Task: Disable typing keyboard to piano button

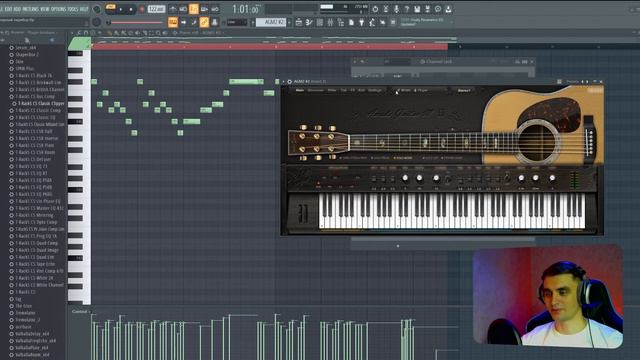Action: (x=173, y=22)
